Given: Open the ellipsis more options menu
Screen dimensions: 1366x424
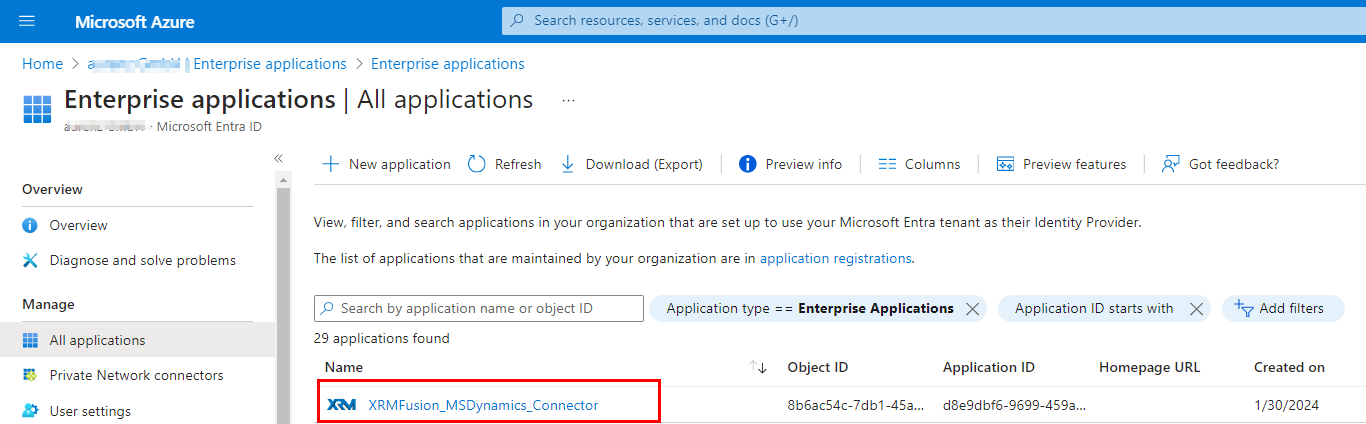Looking at the screenshot, I should click(569, 100).
